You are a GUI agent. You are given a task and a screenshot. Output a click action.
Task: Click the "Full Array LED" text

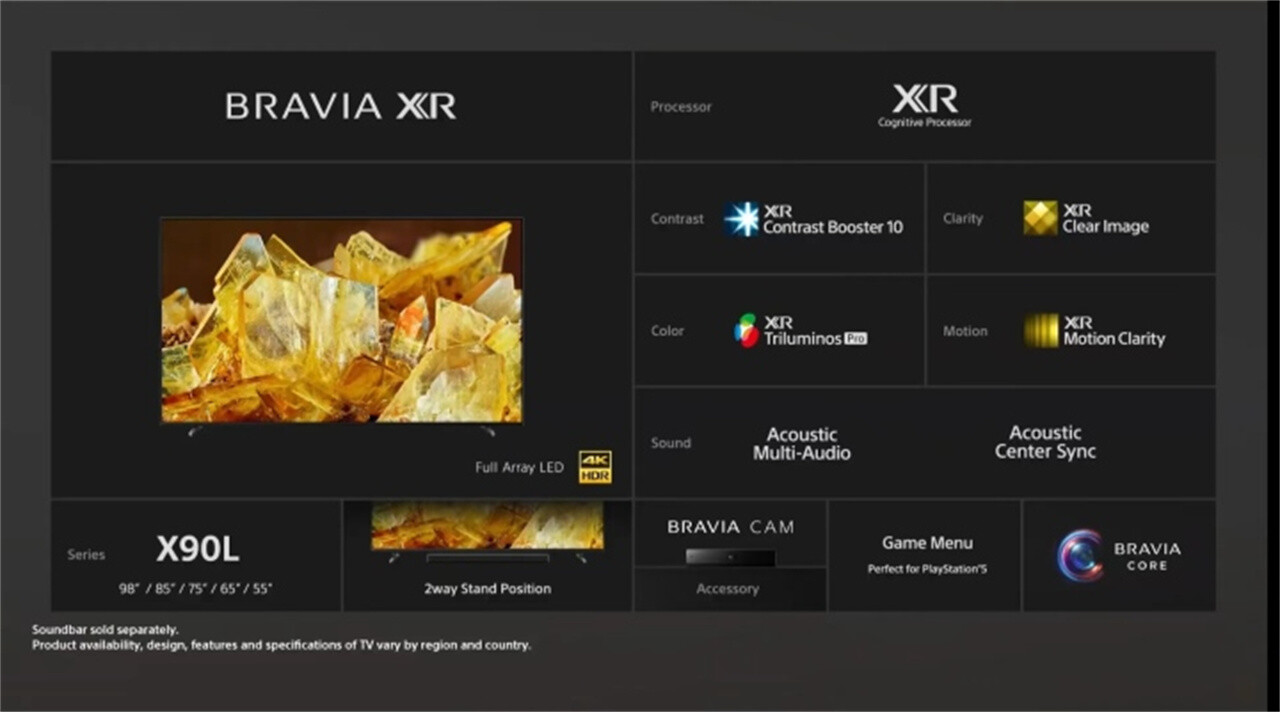[x=519, y=468]
